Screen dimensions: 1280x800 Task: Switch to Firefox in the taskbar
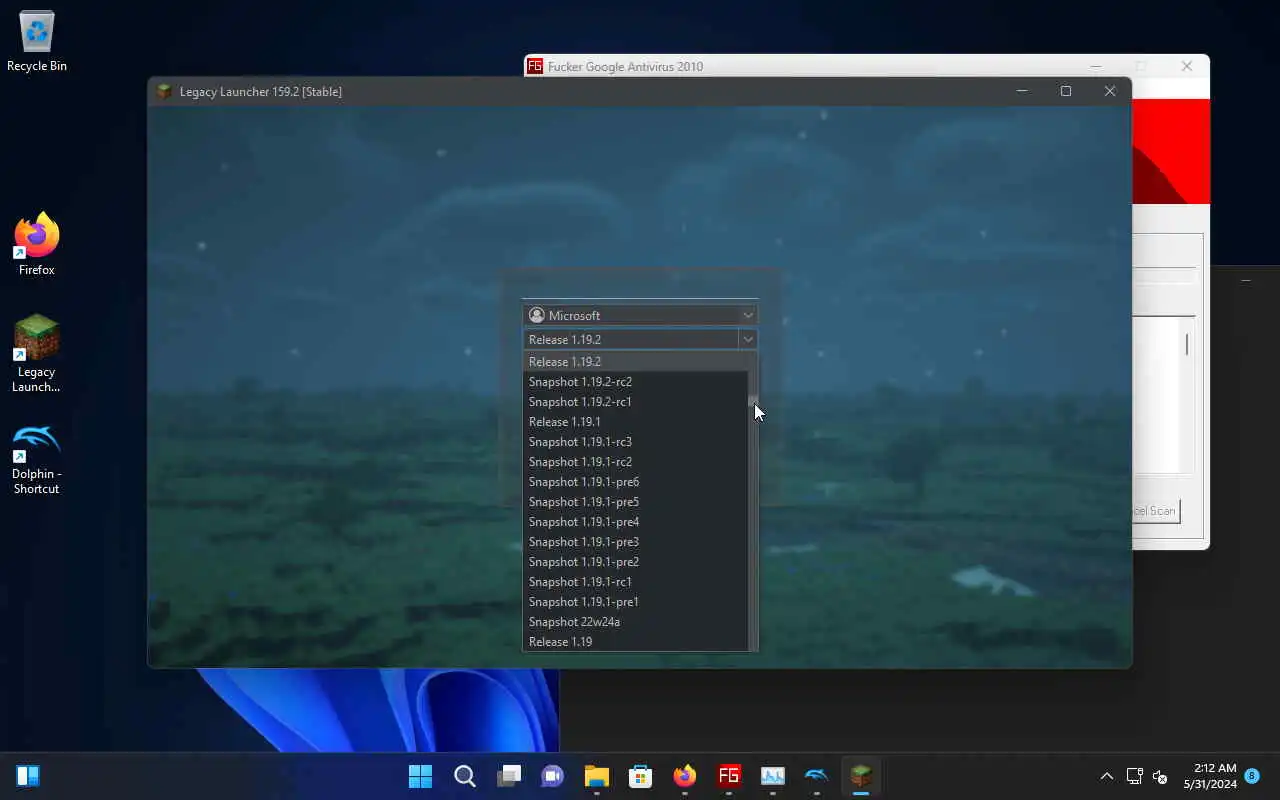(685, 776)
